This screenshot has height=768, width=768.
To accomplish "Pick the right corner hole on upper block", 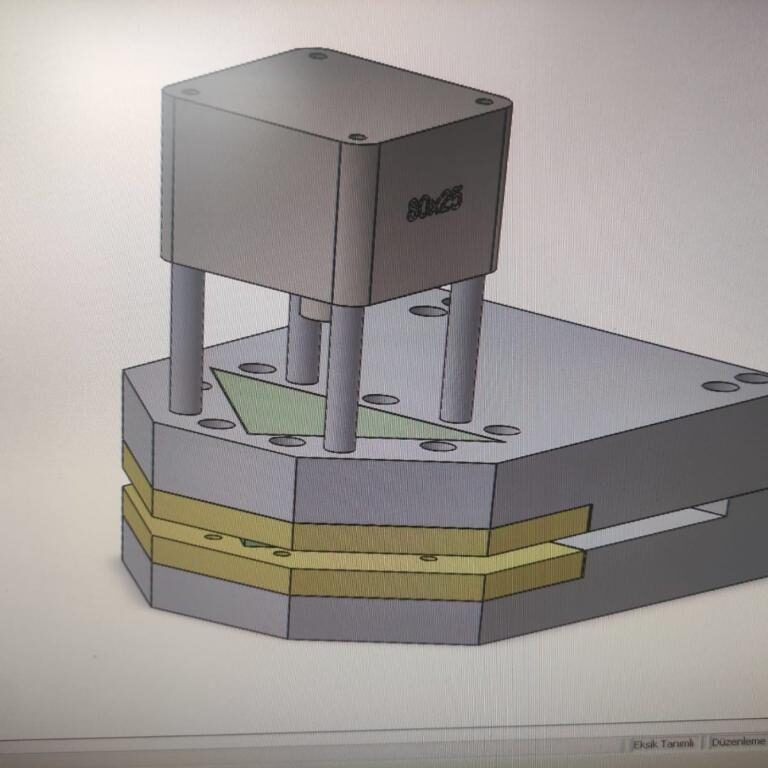I will tap(484, 101).
